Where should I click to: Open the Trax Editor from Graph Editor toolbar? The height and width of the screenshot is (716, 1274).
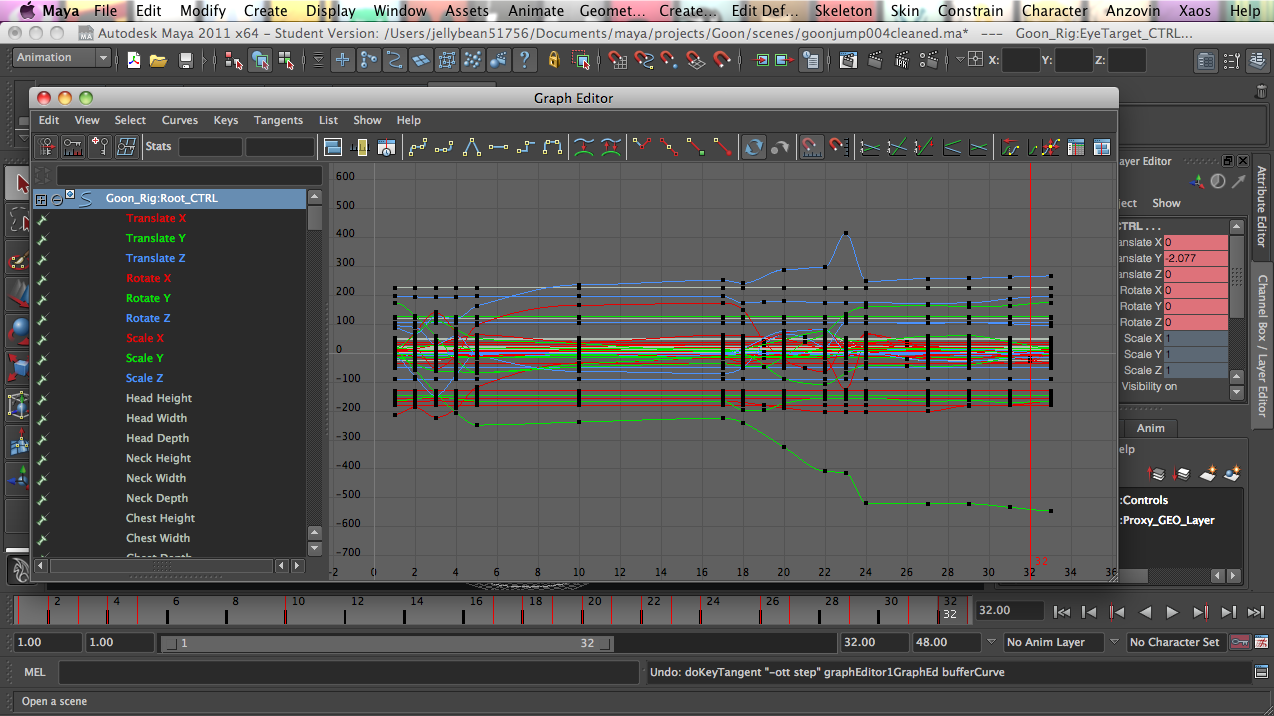tap(1102, 147)
